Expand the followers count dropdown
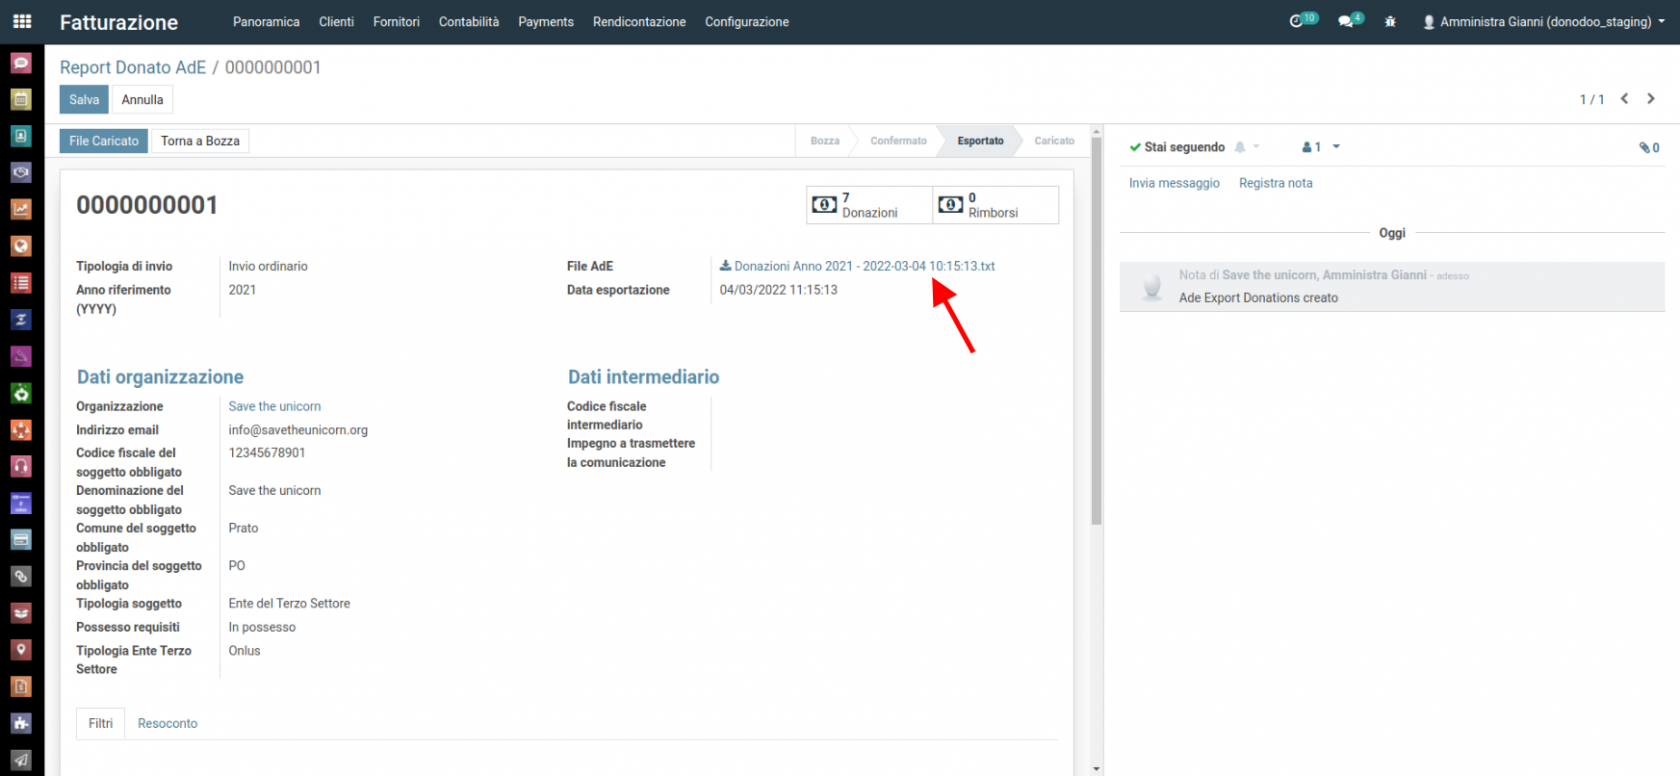The width and height of the screenshot is (1680, 776). tap(1320, 147)
